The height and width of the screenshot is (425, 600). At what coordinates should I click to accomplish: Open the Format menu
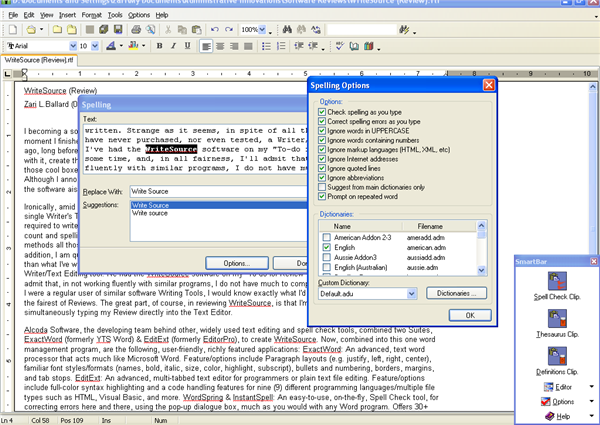tap(91, 15)
